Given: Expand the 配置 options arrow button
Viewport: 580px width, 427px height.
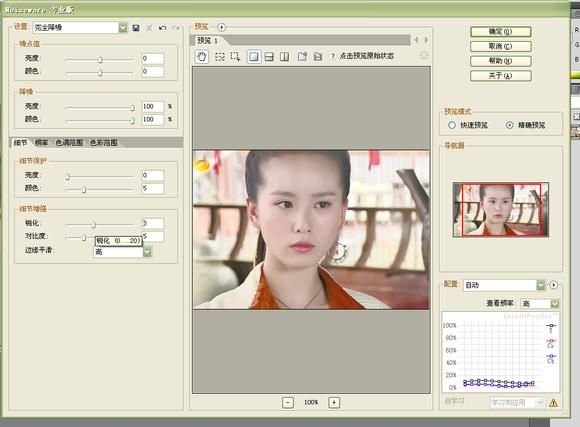Looking at the screenshot, I should click(x=553, y=285).
